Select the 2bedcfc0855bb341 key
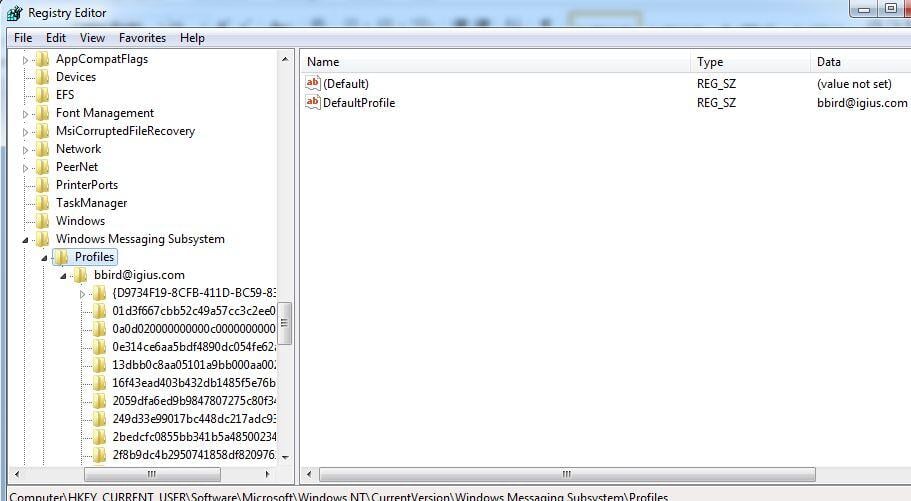The image size is (911, 501). point(194,436)
